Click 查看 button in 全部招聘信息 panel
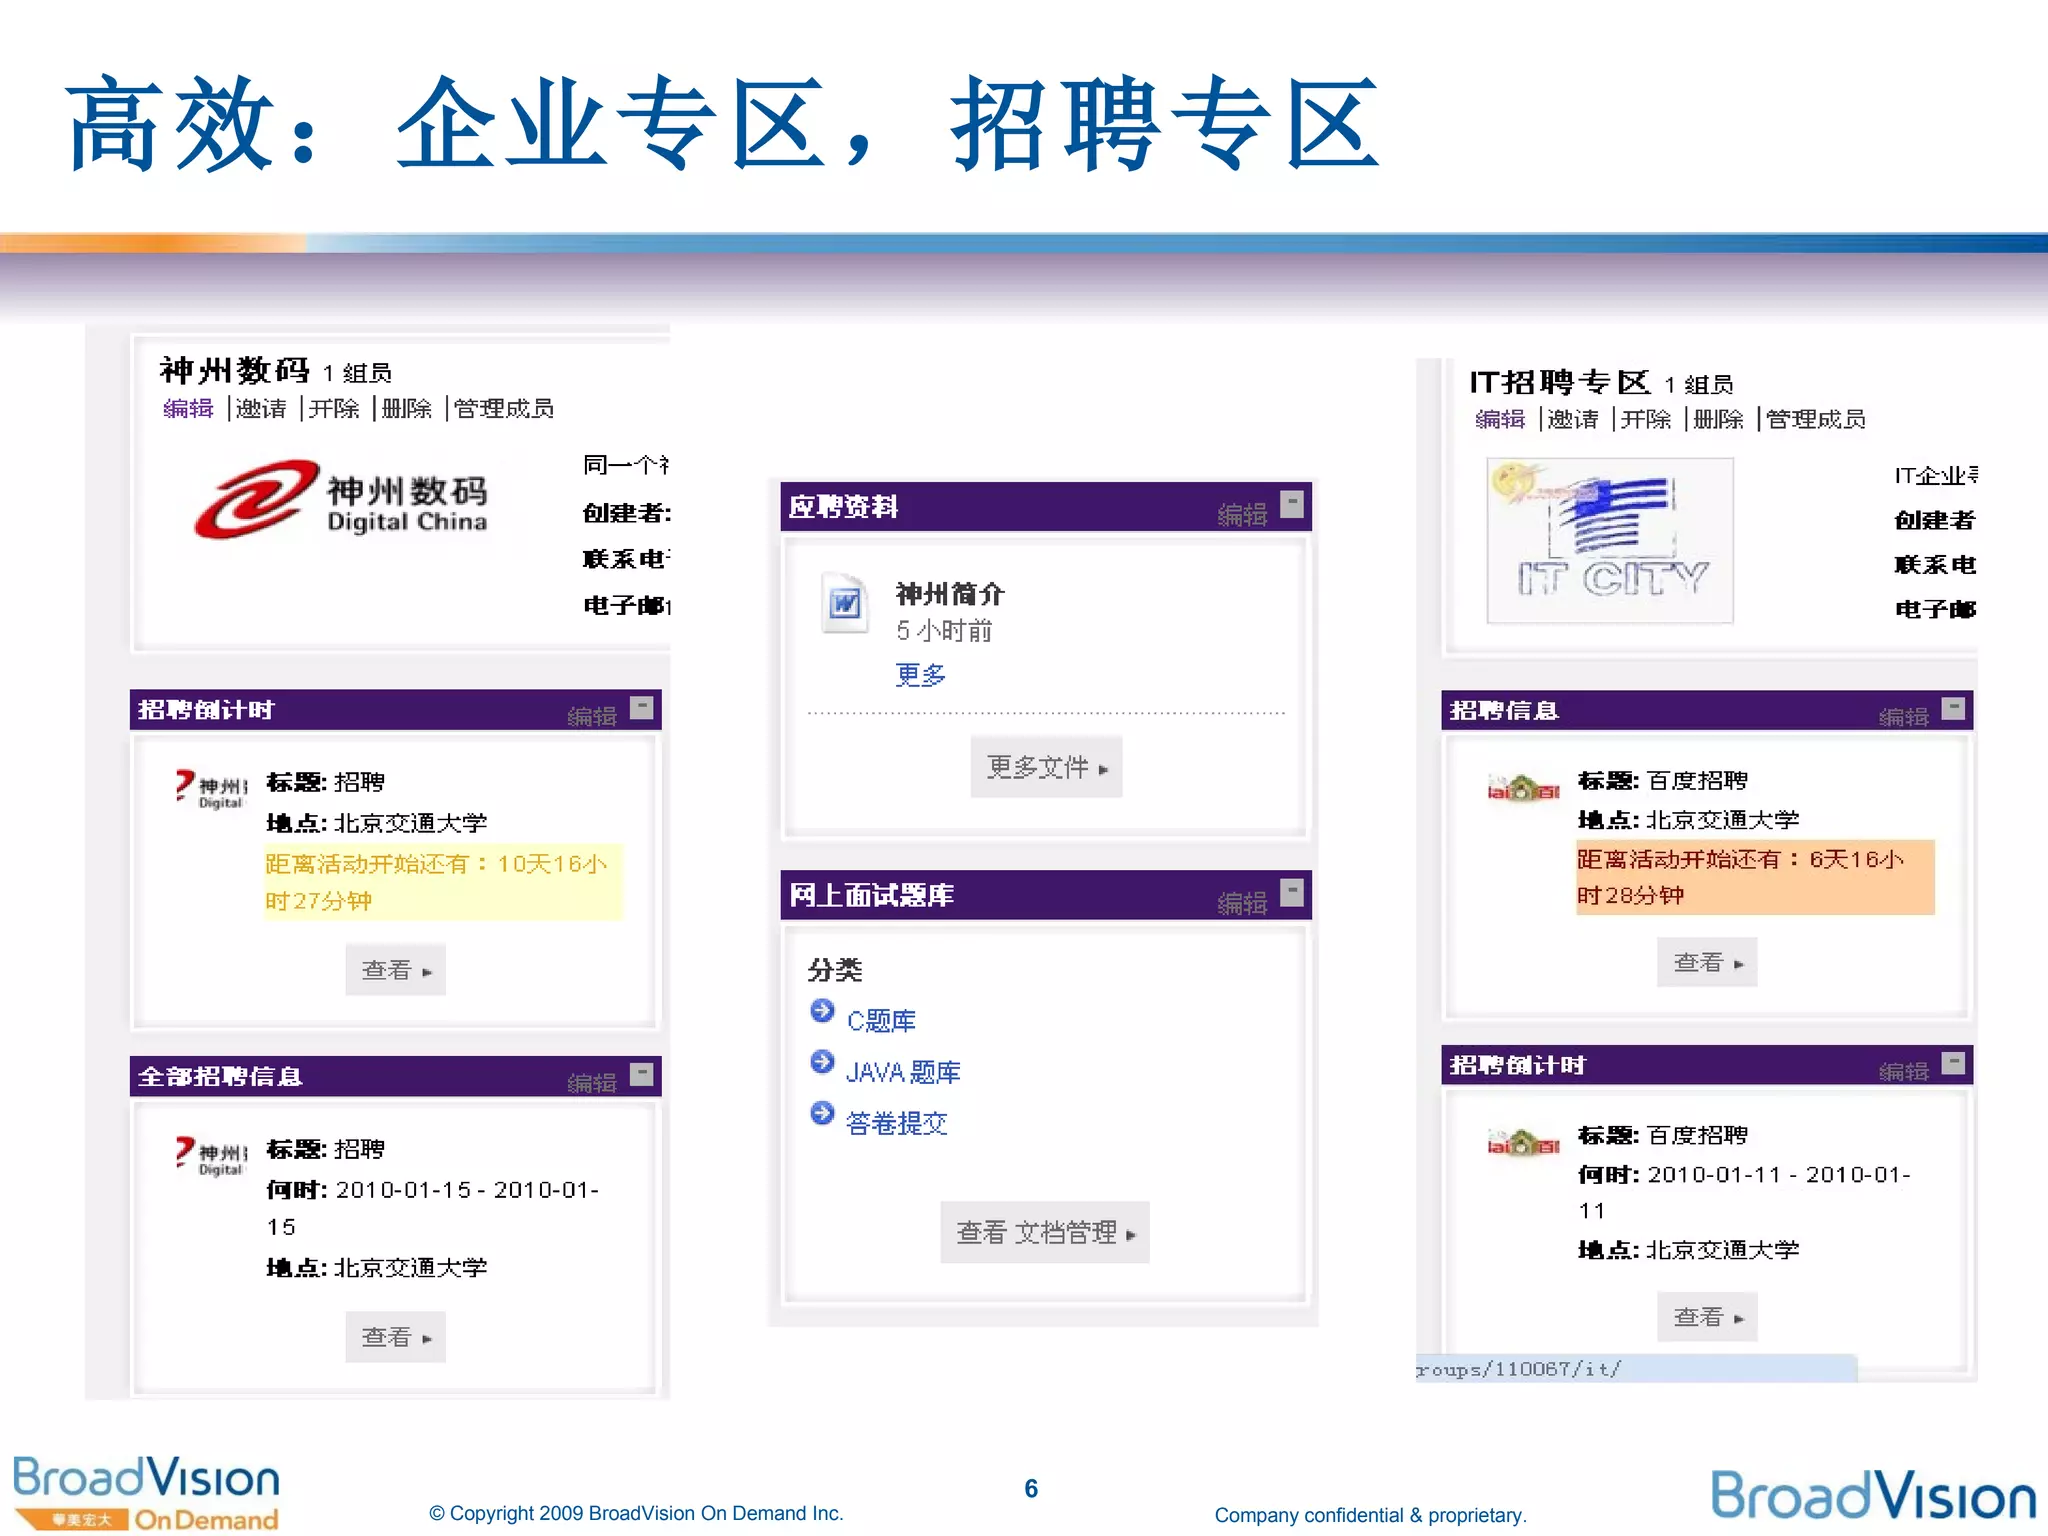 (x=395, y=1336)
